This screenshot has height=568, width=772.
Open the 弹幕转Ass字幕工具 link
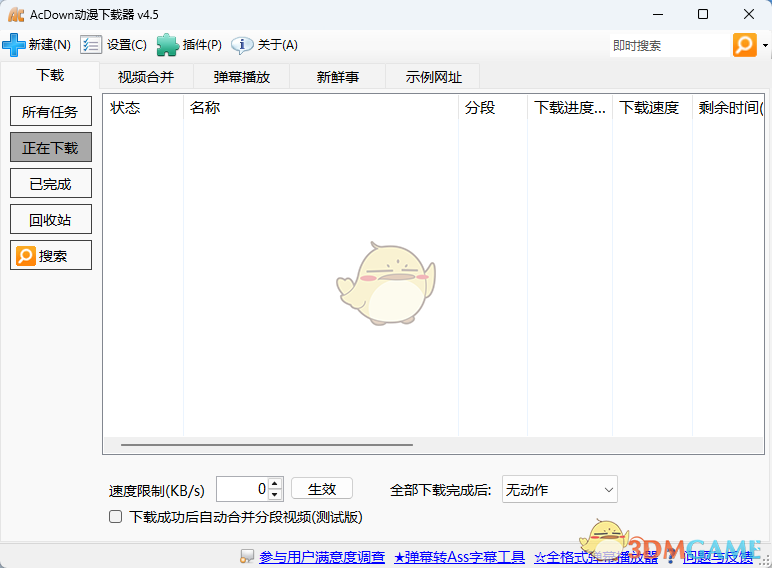[459, 557]
